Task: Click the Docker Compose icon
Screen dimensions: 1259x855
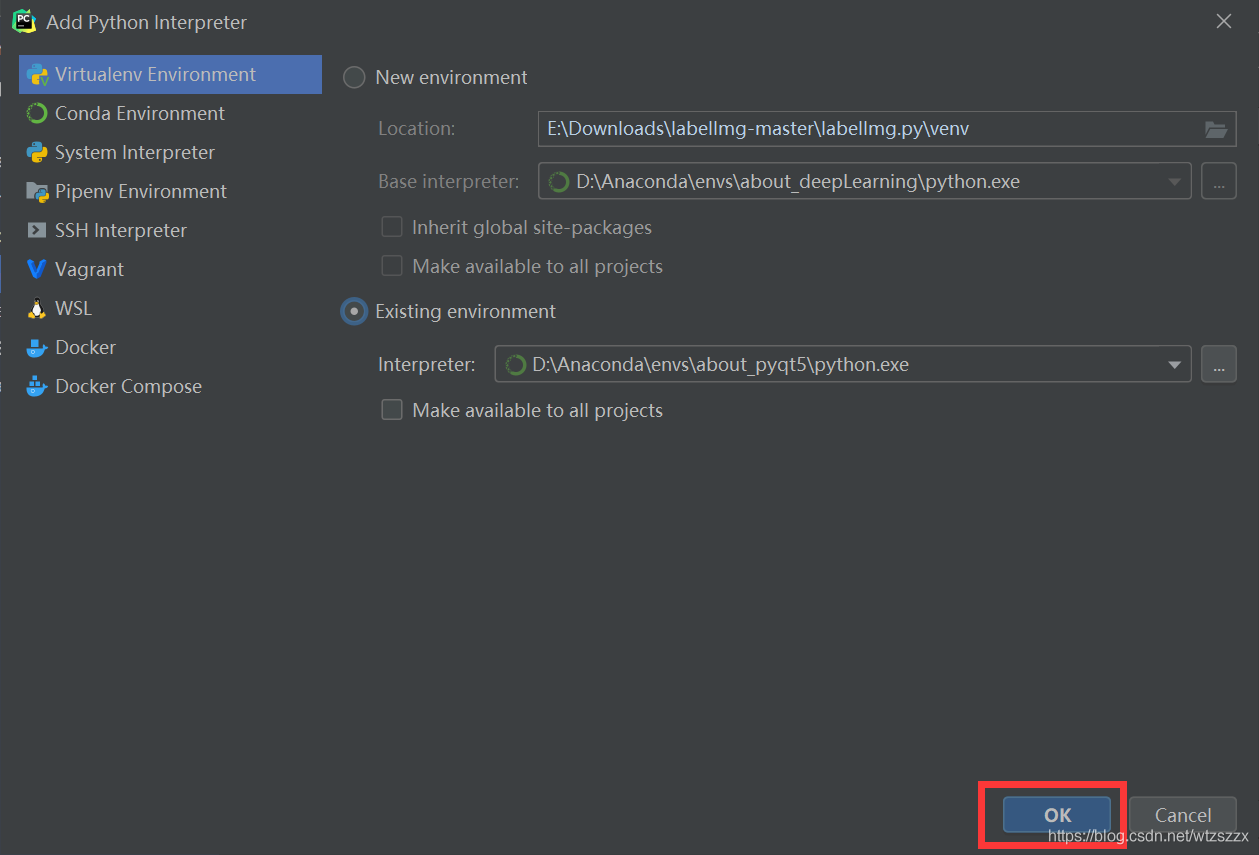Action: [x=37, y=387]
